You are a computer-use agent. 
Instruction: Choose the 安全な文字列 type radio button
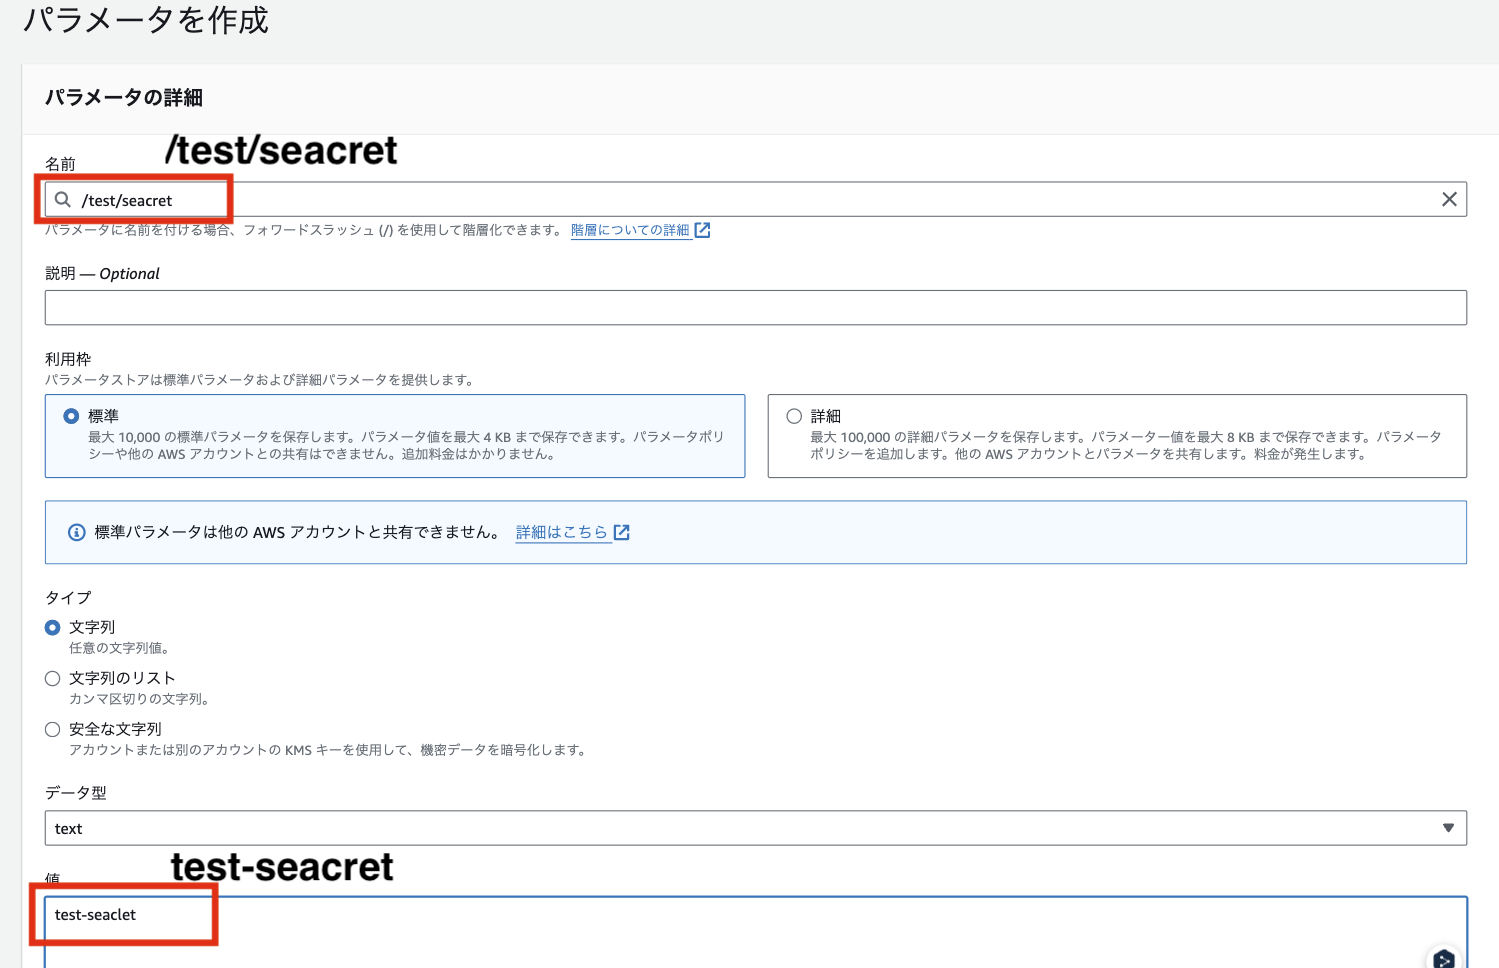[52, 729]
